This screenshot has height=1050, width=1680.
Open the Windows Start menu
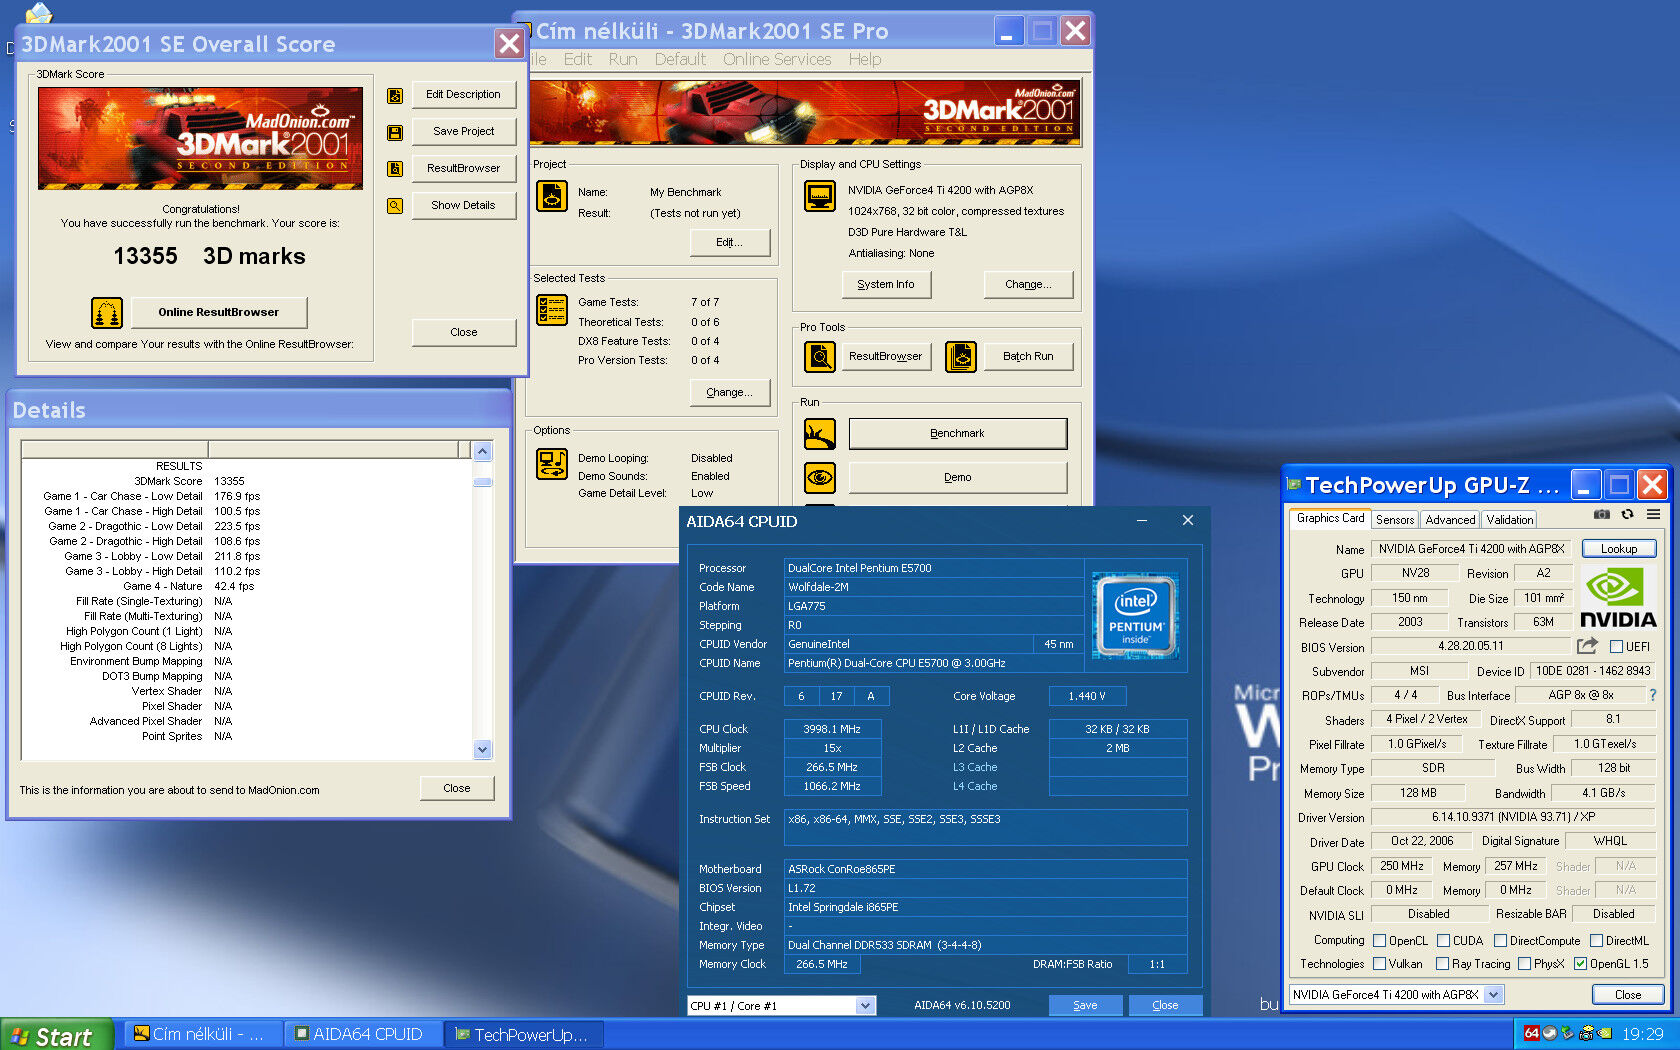[x=56, y=1036]
